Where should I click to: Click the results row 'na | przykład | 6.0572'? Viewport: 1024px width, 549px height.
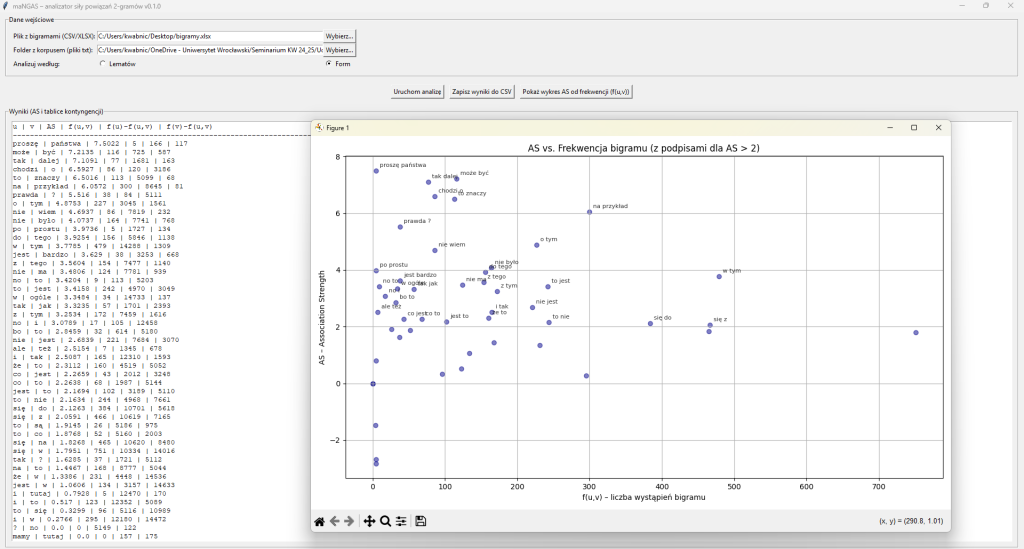click(x=98, y=186)
